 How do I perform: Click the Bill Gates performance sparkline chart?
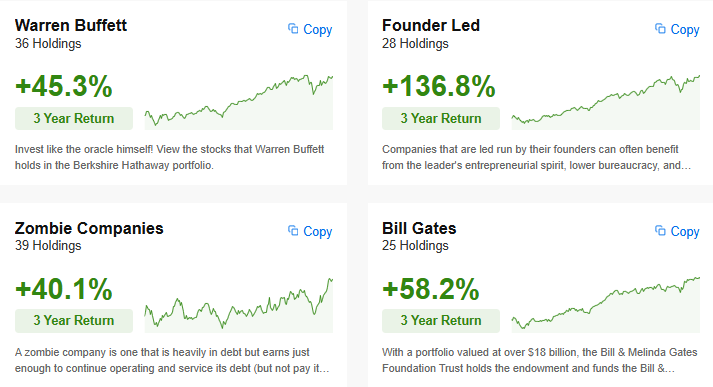coord(606,305)
